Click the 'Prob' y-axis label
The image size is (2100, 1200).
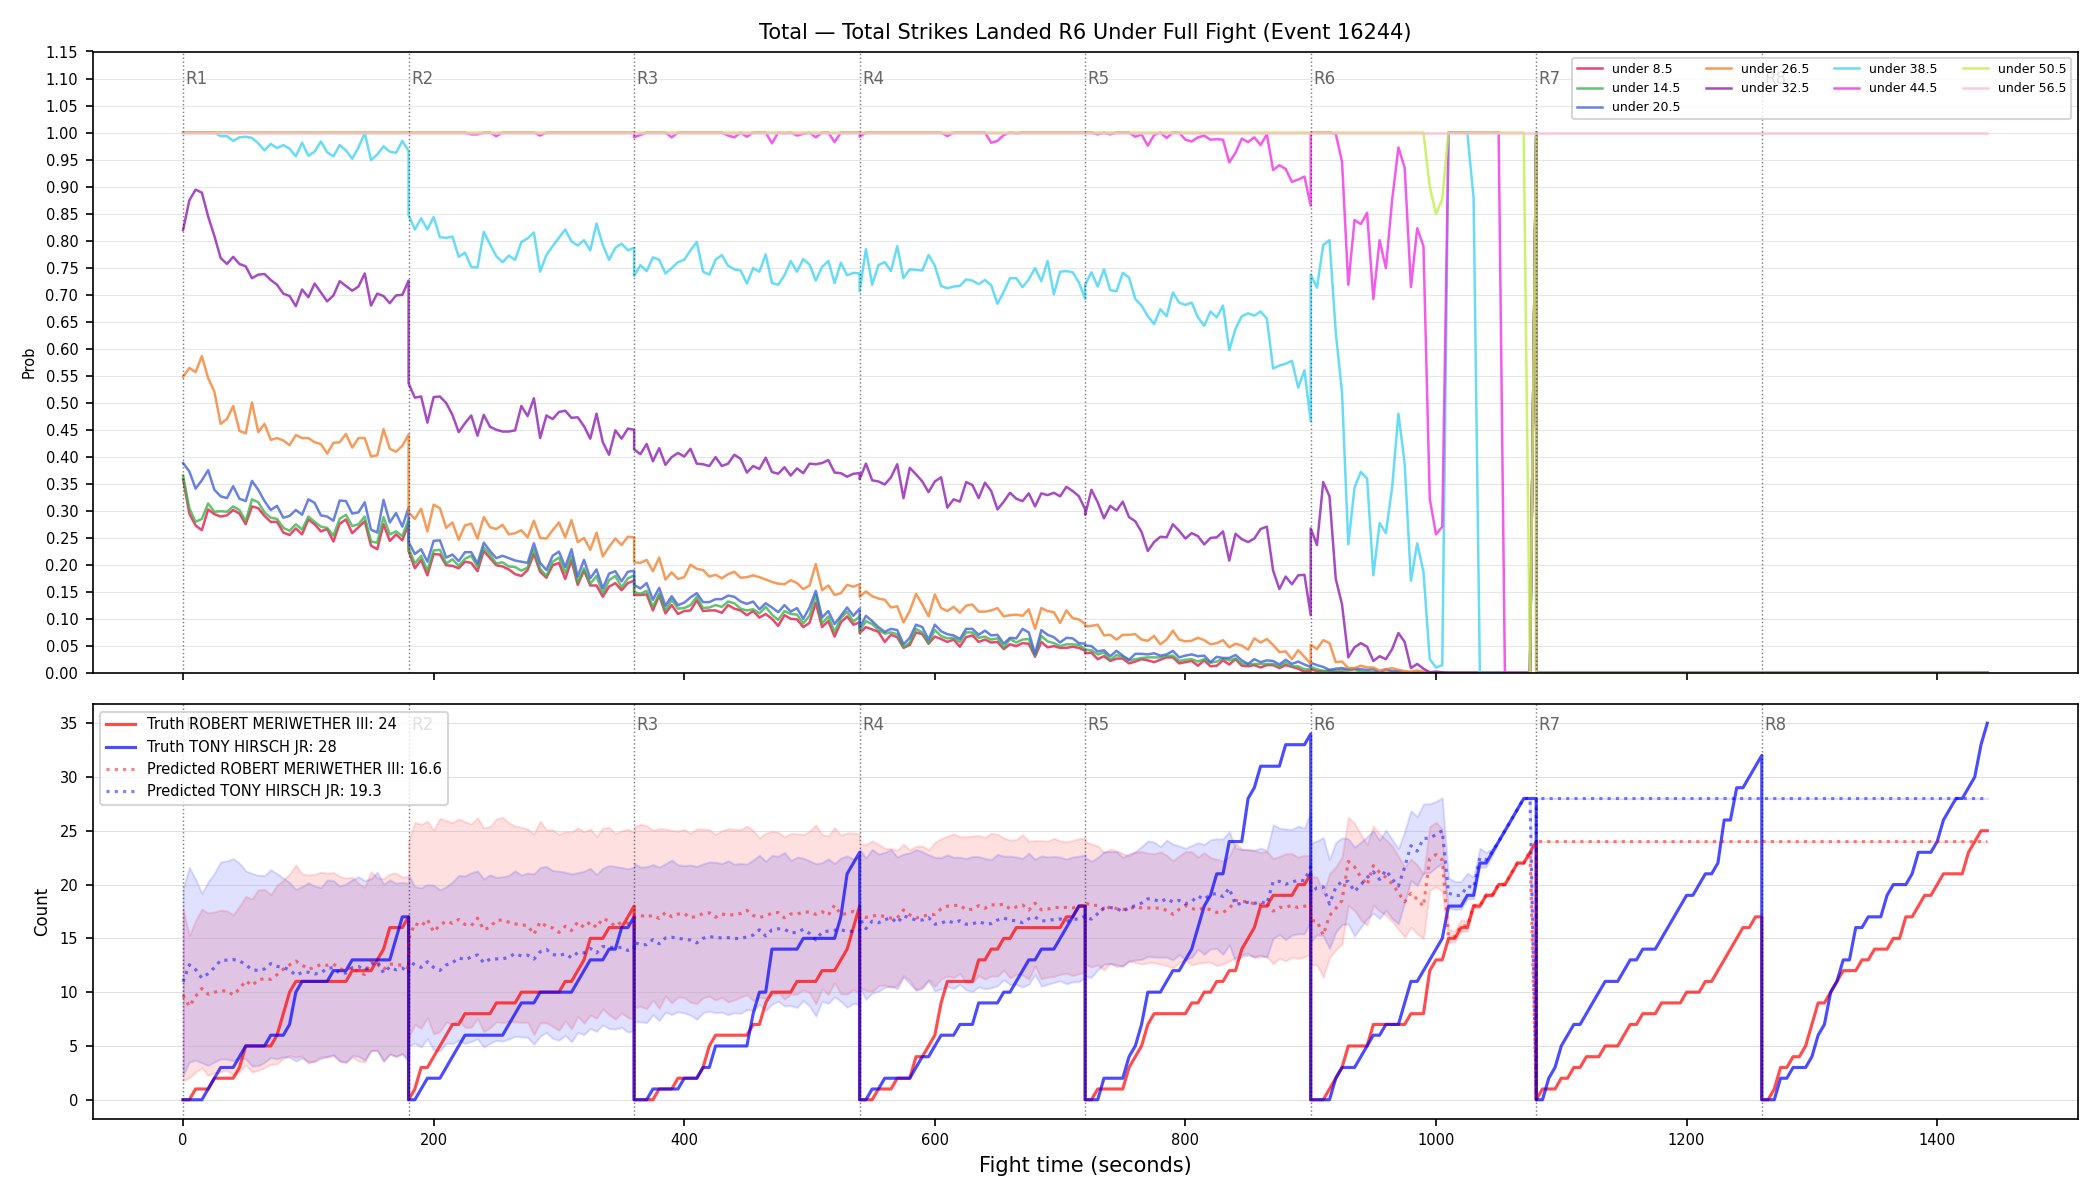(x=28, y=363)
